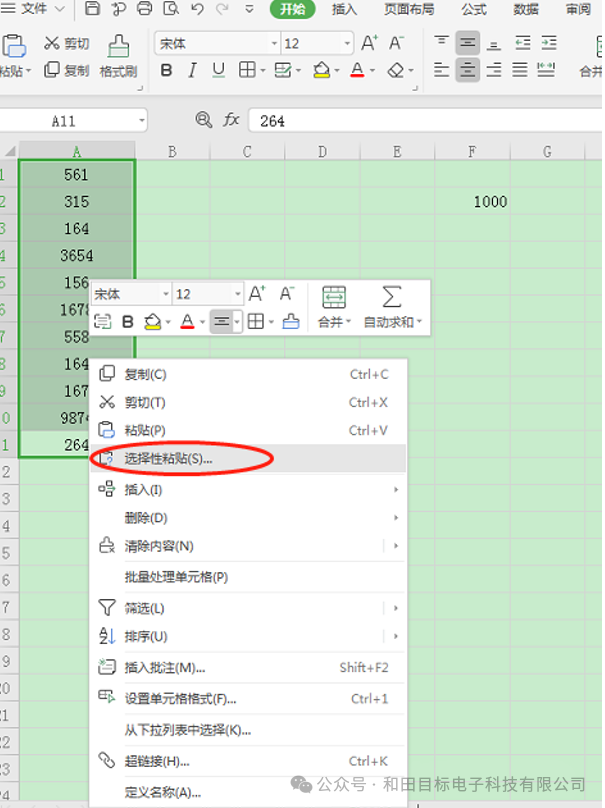Click the ribbon Cut (剪切) scissors button
605x808 pixels.
[66, 44]
